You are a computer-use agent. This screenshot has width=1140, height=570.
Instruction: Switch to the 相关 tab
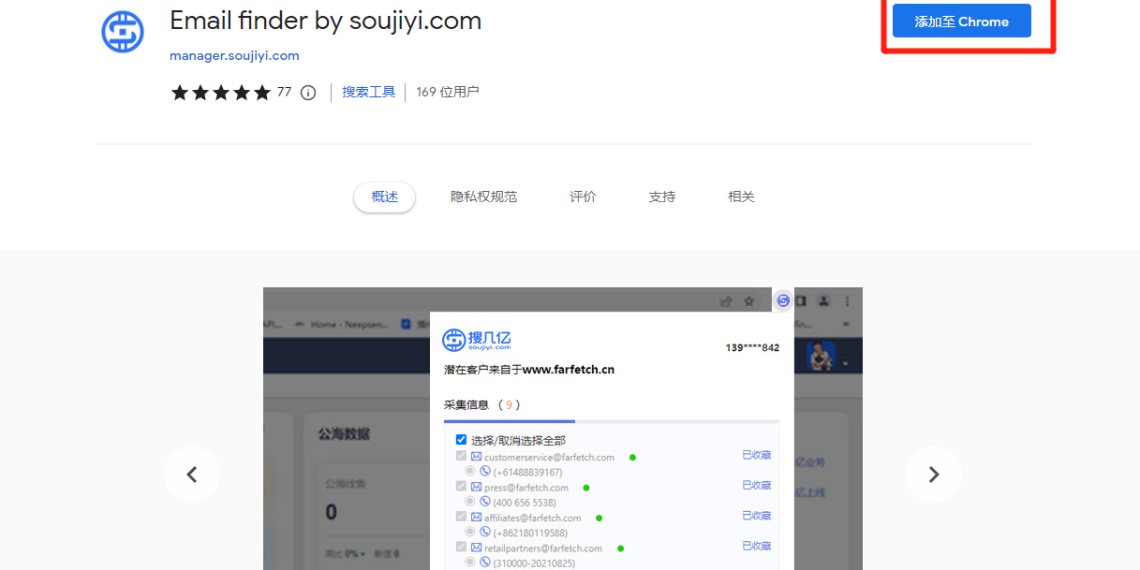pyautogui.click(x=741, y=197)
